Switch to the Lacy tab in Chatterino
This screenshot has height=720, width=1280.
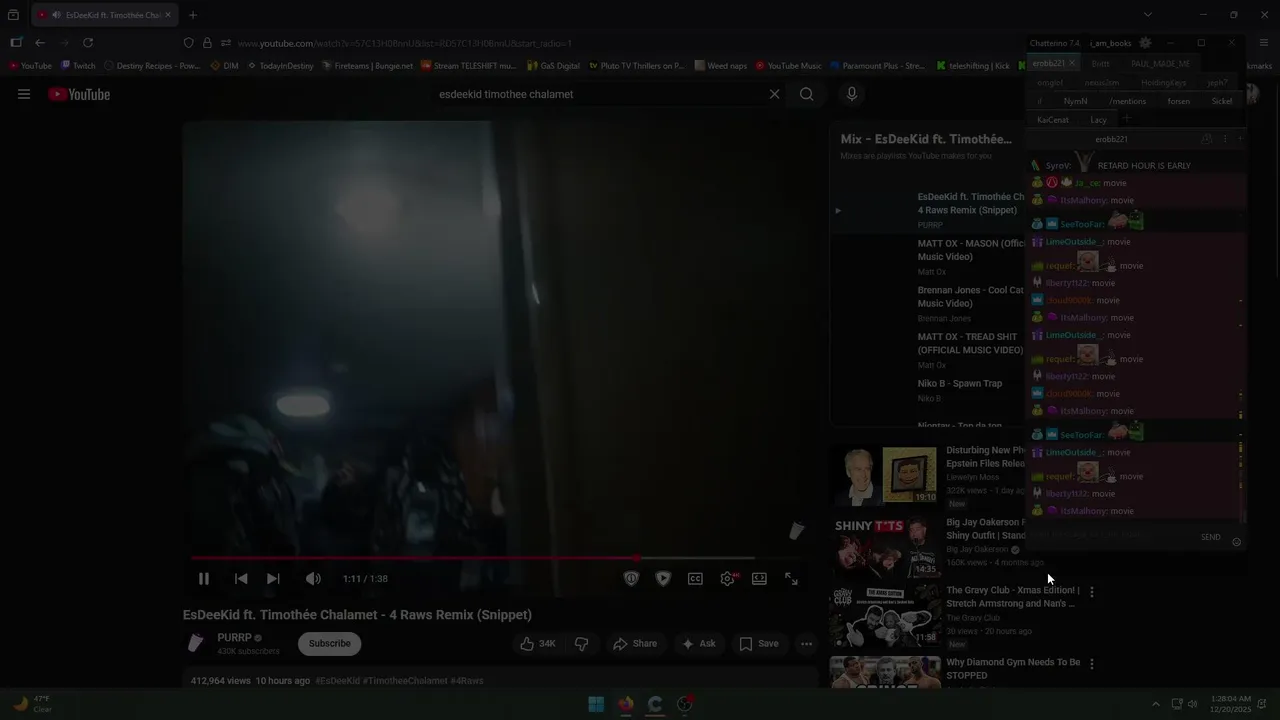pyautogui.click(x=1098, y=120)
